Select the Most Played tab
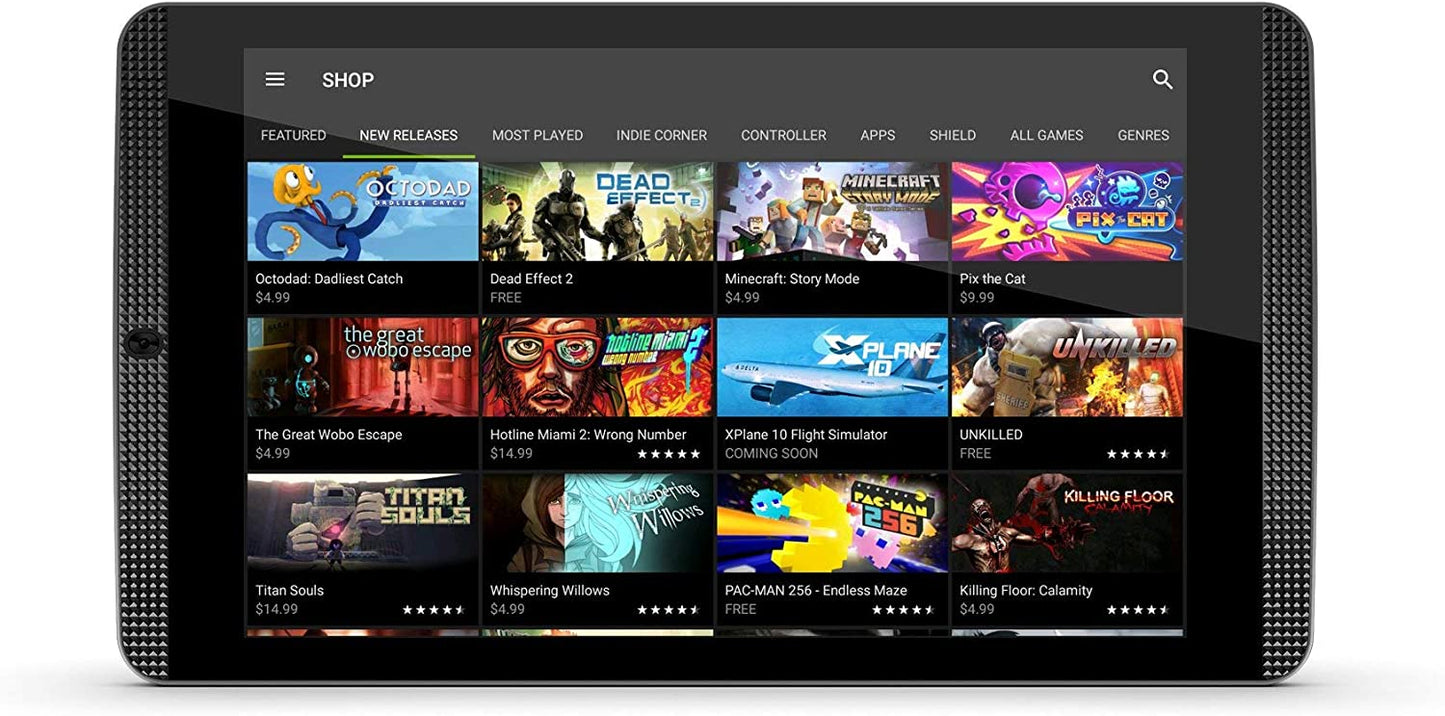The image size is (1445, 716). [x=537, y=135]
